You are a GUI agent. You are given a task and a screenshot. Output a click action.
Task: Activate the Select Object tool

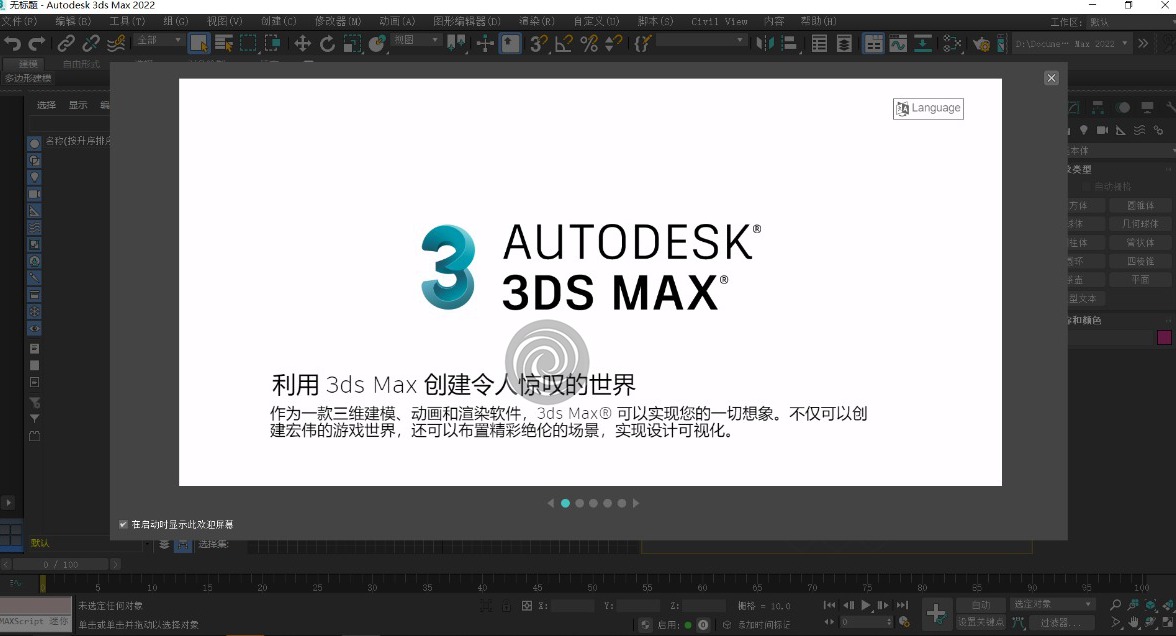(x=199, y=44)
